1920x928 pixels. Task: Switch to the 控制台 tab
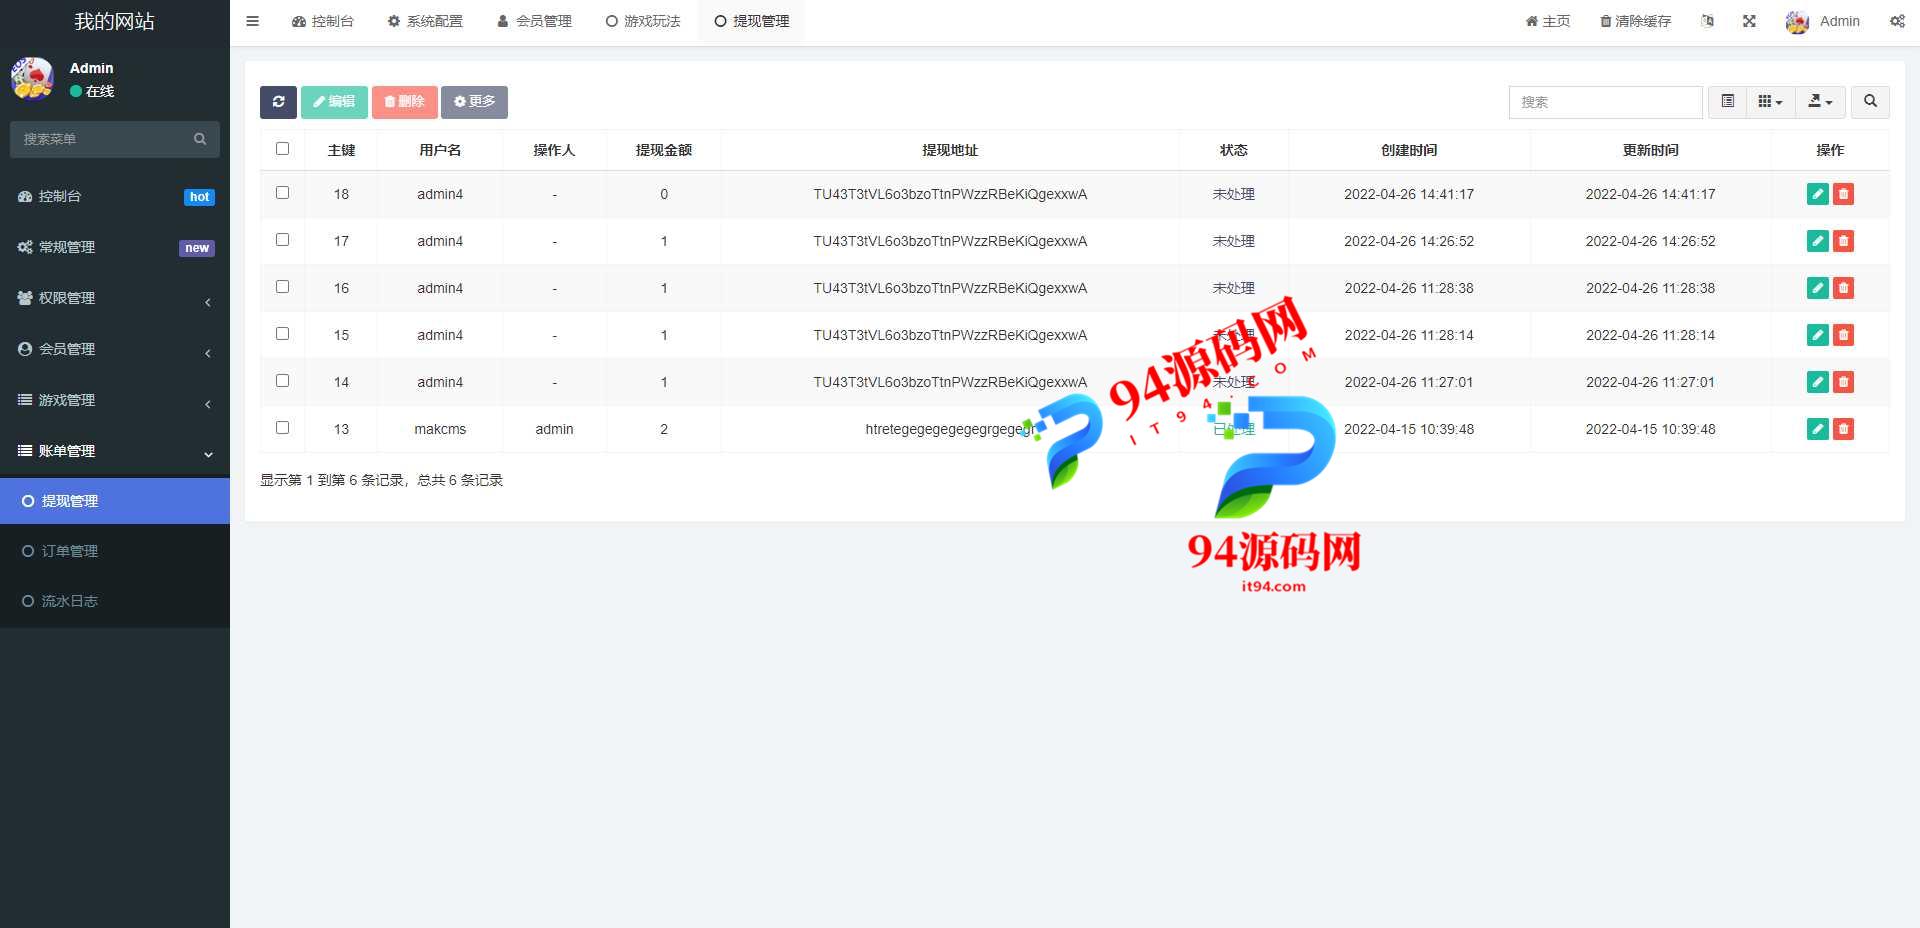point(322,21)
